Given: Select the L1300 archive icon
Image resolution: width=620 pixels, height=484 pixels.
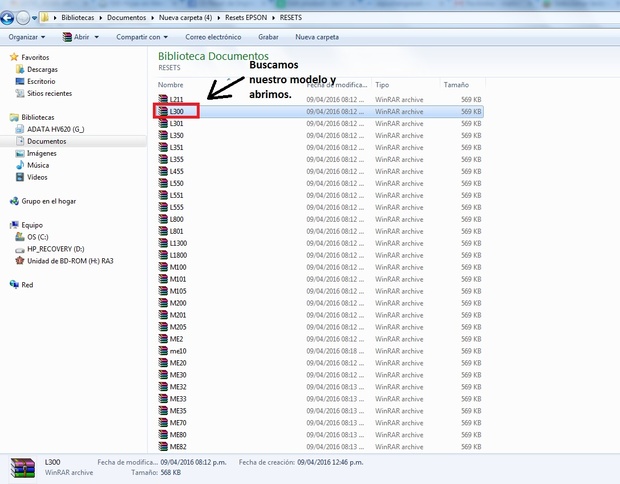Looking at the screenshot, I should (x=163, y=243).
